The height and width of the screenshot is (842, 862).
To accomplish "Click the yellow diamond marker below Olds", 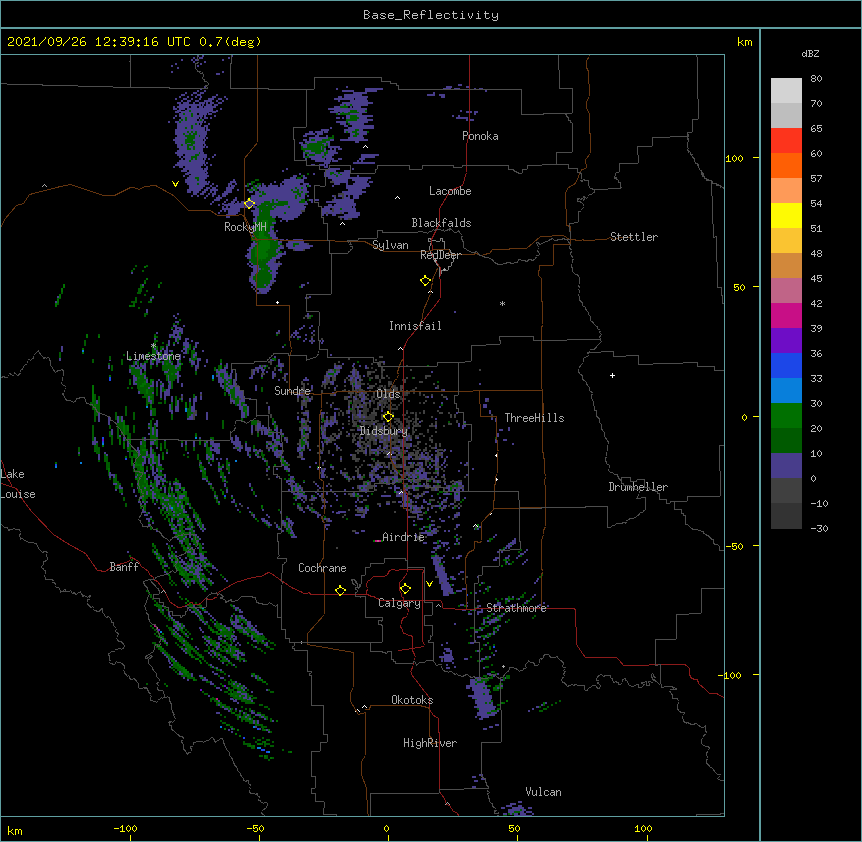I will pyautogui.click(x=388, y=416).
